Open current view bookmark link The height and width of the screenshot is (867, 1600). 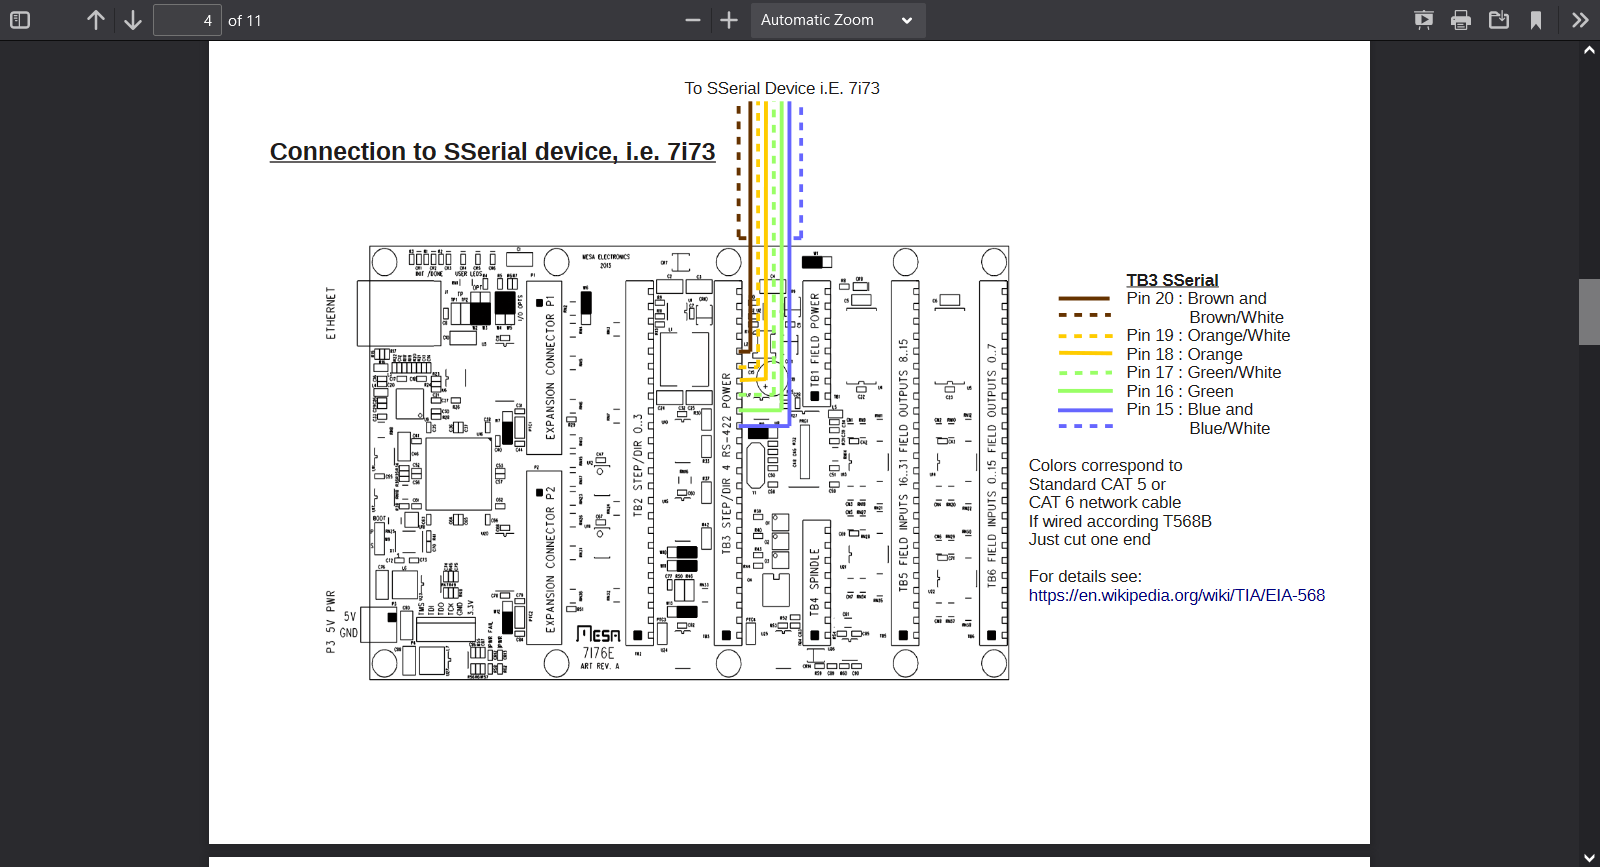(1536, 20)
